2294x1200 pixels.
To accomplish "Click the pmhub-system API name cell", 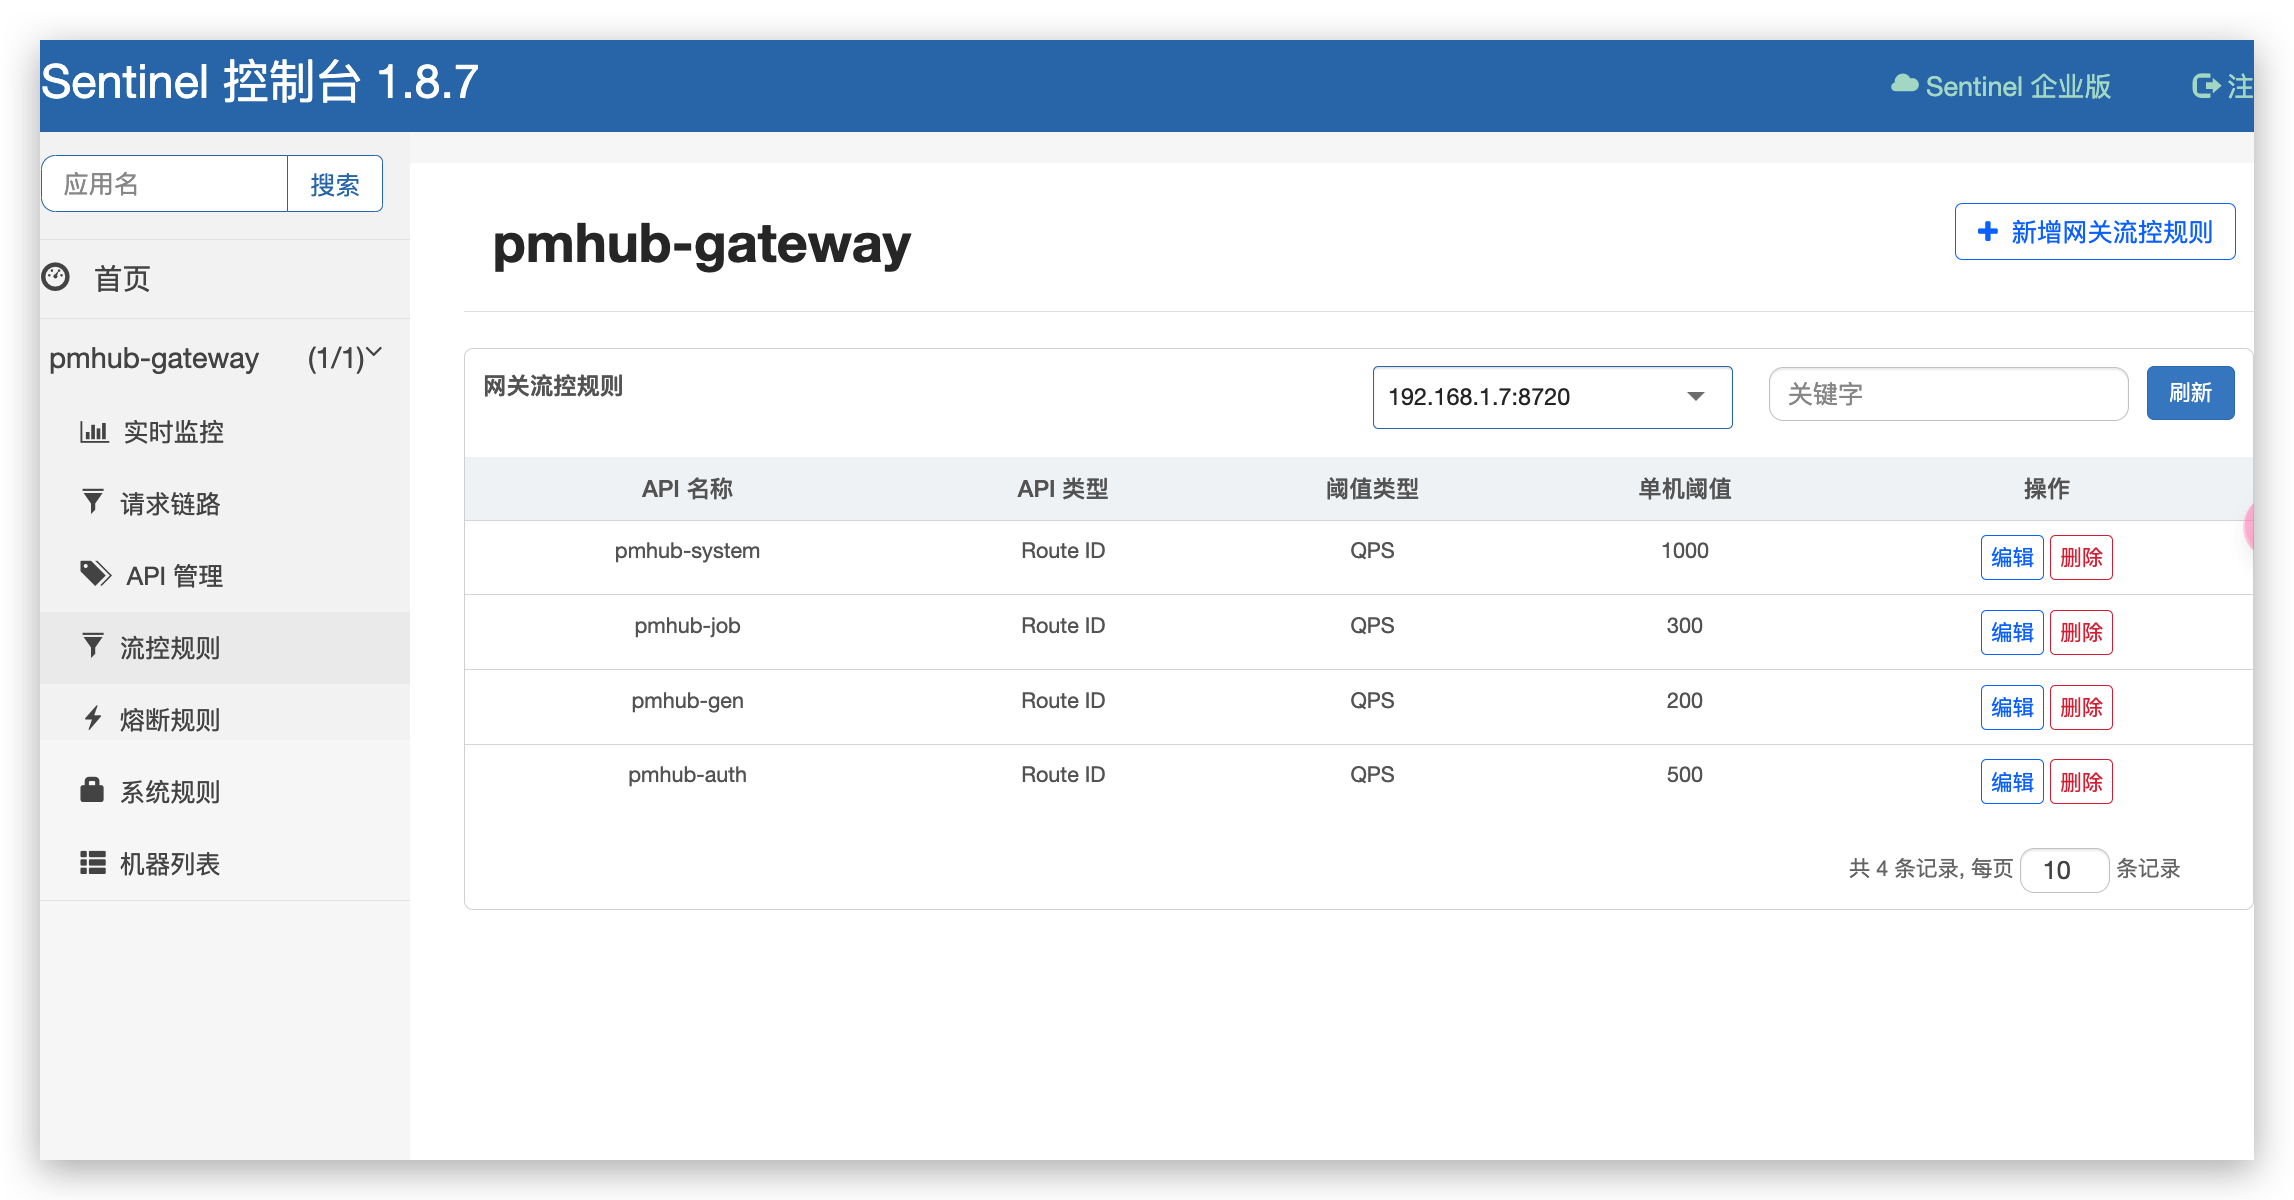I will (687, 551).
